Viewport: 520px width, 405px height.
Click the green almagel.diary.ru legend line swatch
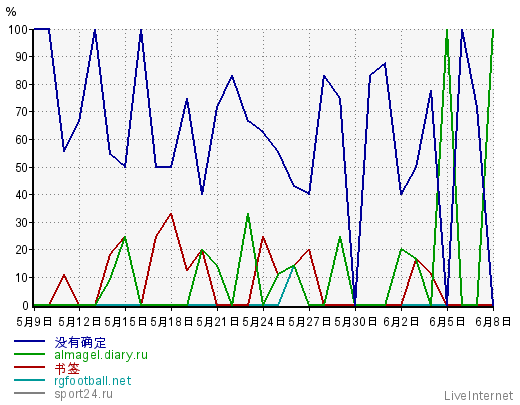pyautogui.click(x=29, y=354)
